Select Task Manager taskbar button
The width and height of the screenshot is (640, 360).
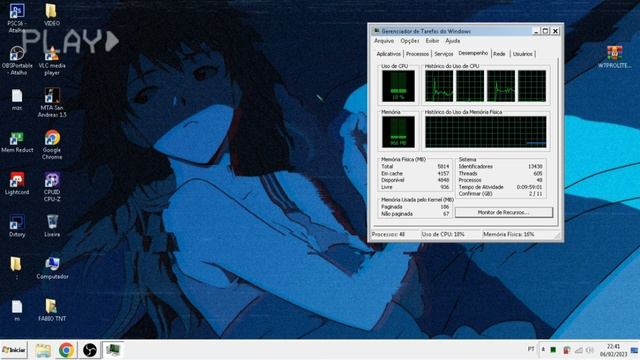point(113,350)
